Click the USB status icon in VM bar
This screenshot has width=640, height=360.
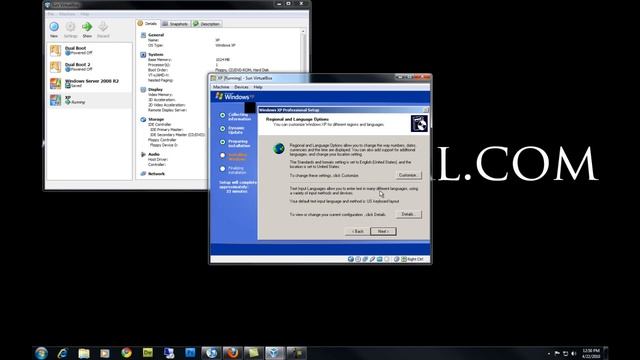tap(373, 259)
